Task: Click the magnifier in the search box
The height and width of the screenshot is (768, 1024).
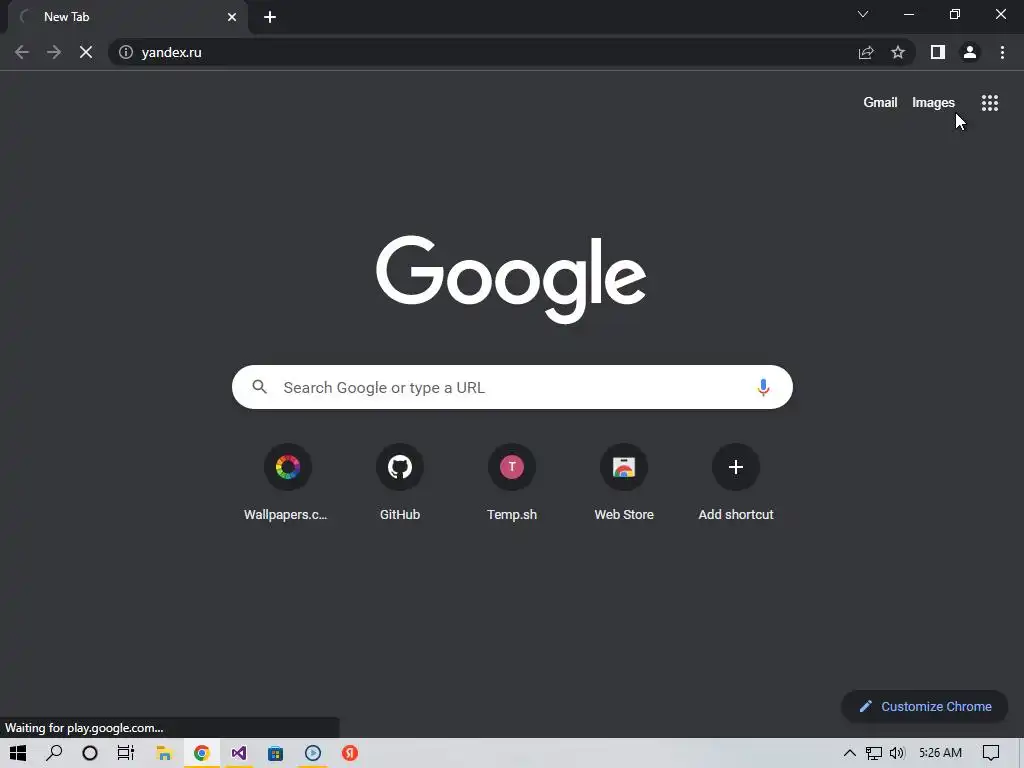Action: [260, 387]
